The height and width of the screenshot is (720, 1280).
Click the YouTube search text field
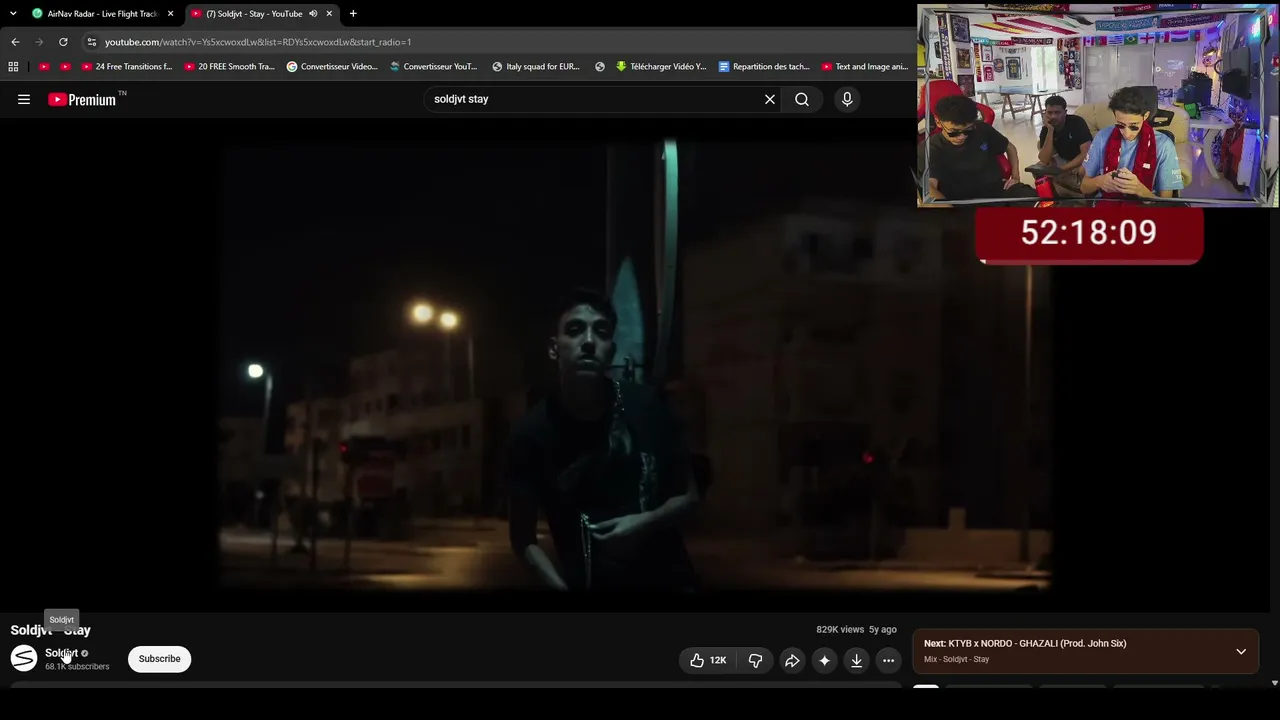point(595,99)
